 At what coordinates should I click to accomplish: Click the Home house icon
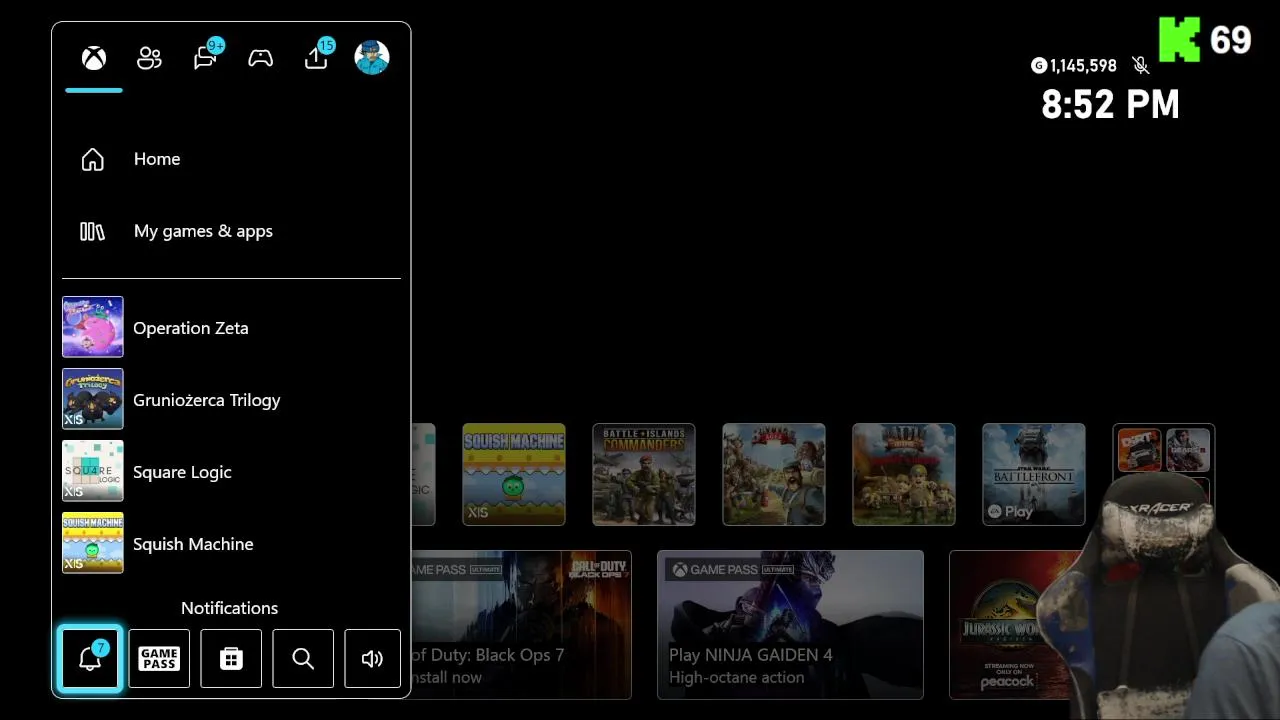tap(92, 159)
